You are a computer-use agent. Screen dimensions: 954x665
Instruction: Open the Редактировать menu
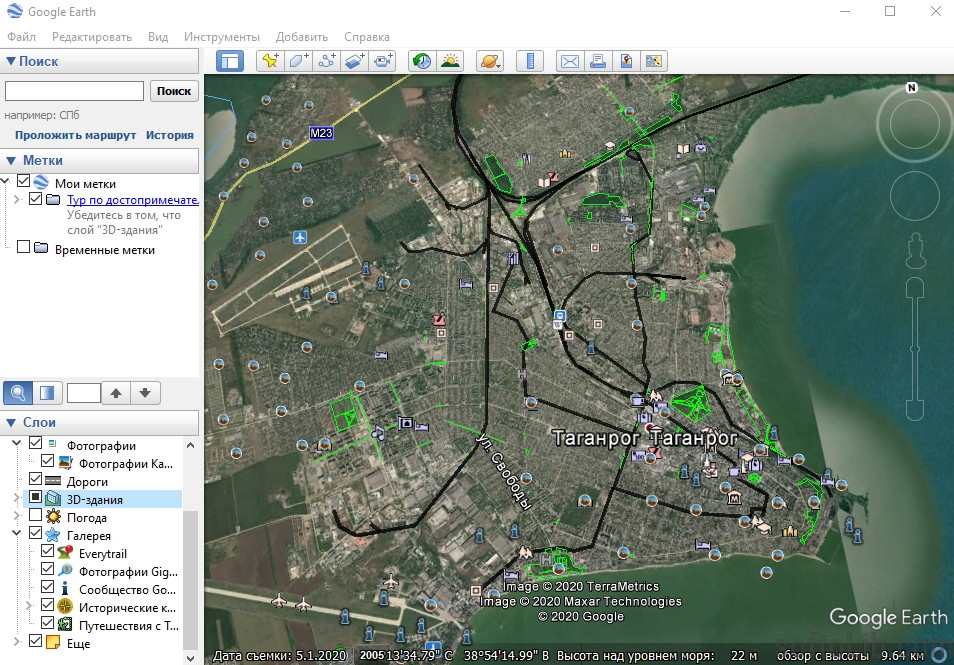[x=92, y=37]
